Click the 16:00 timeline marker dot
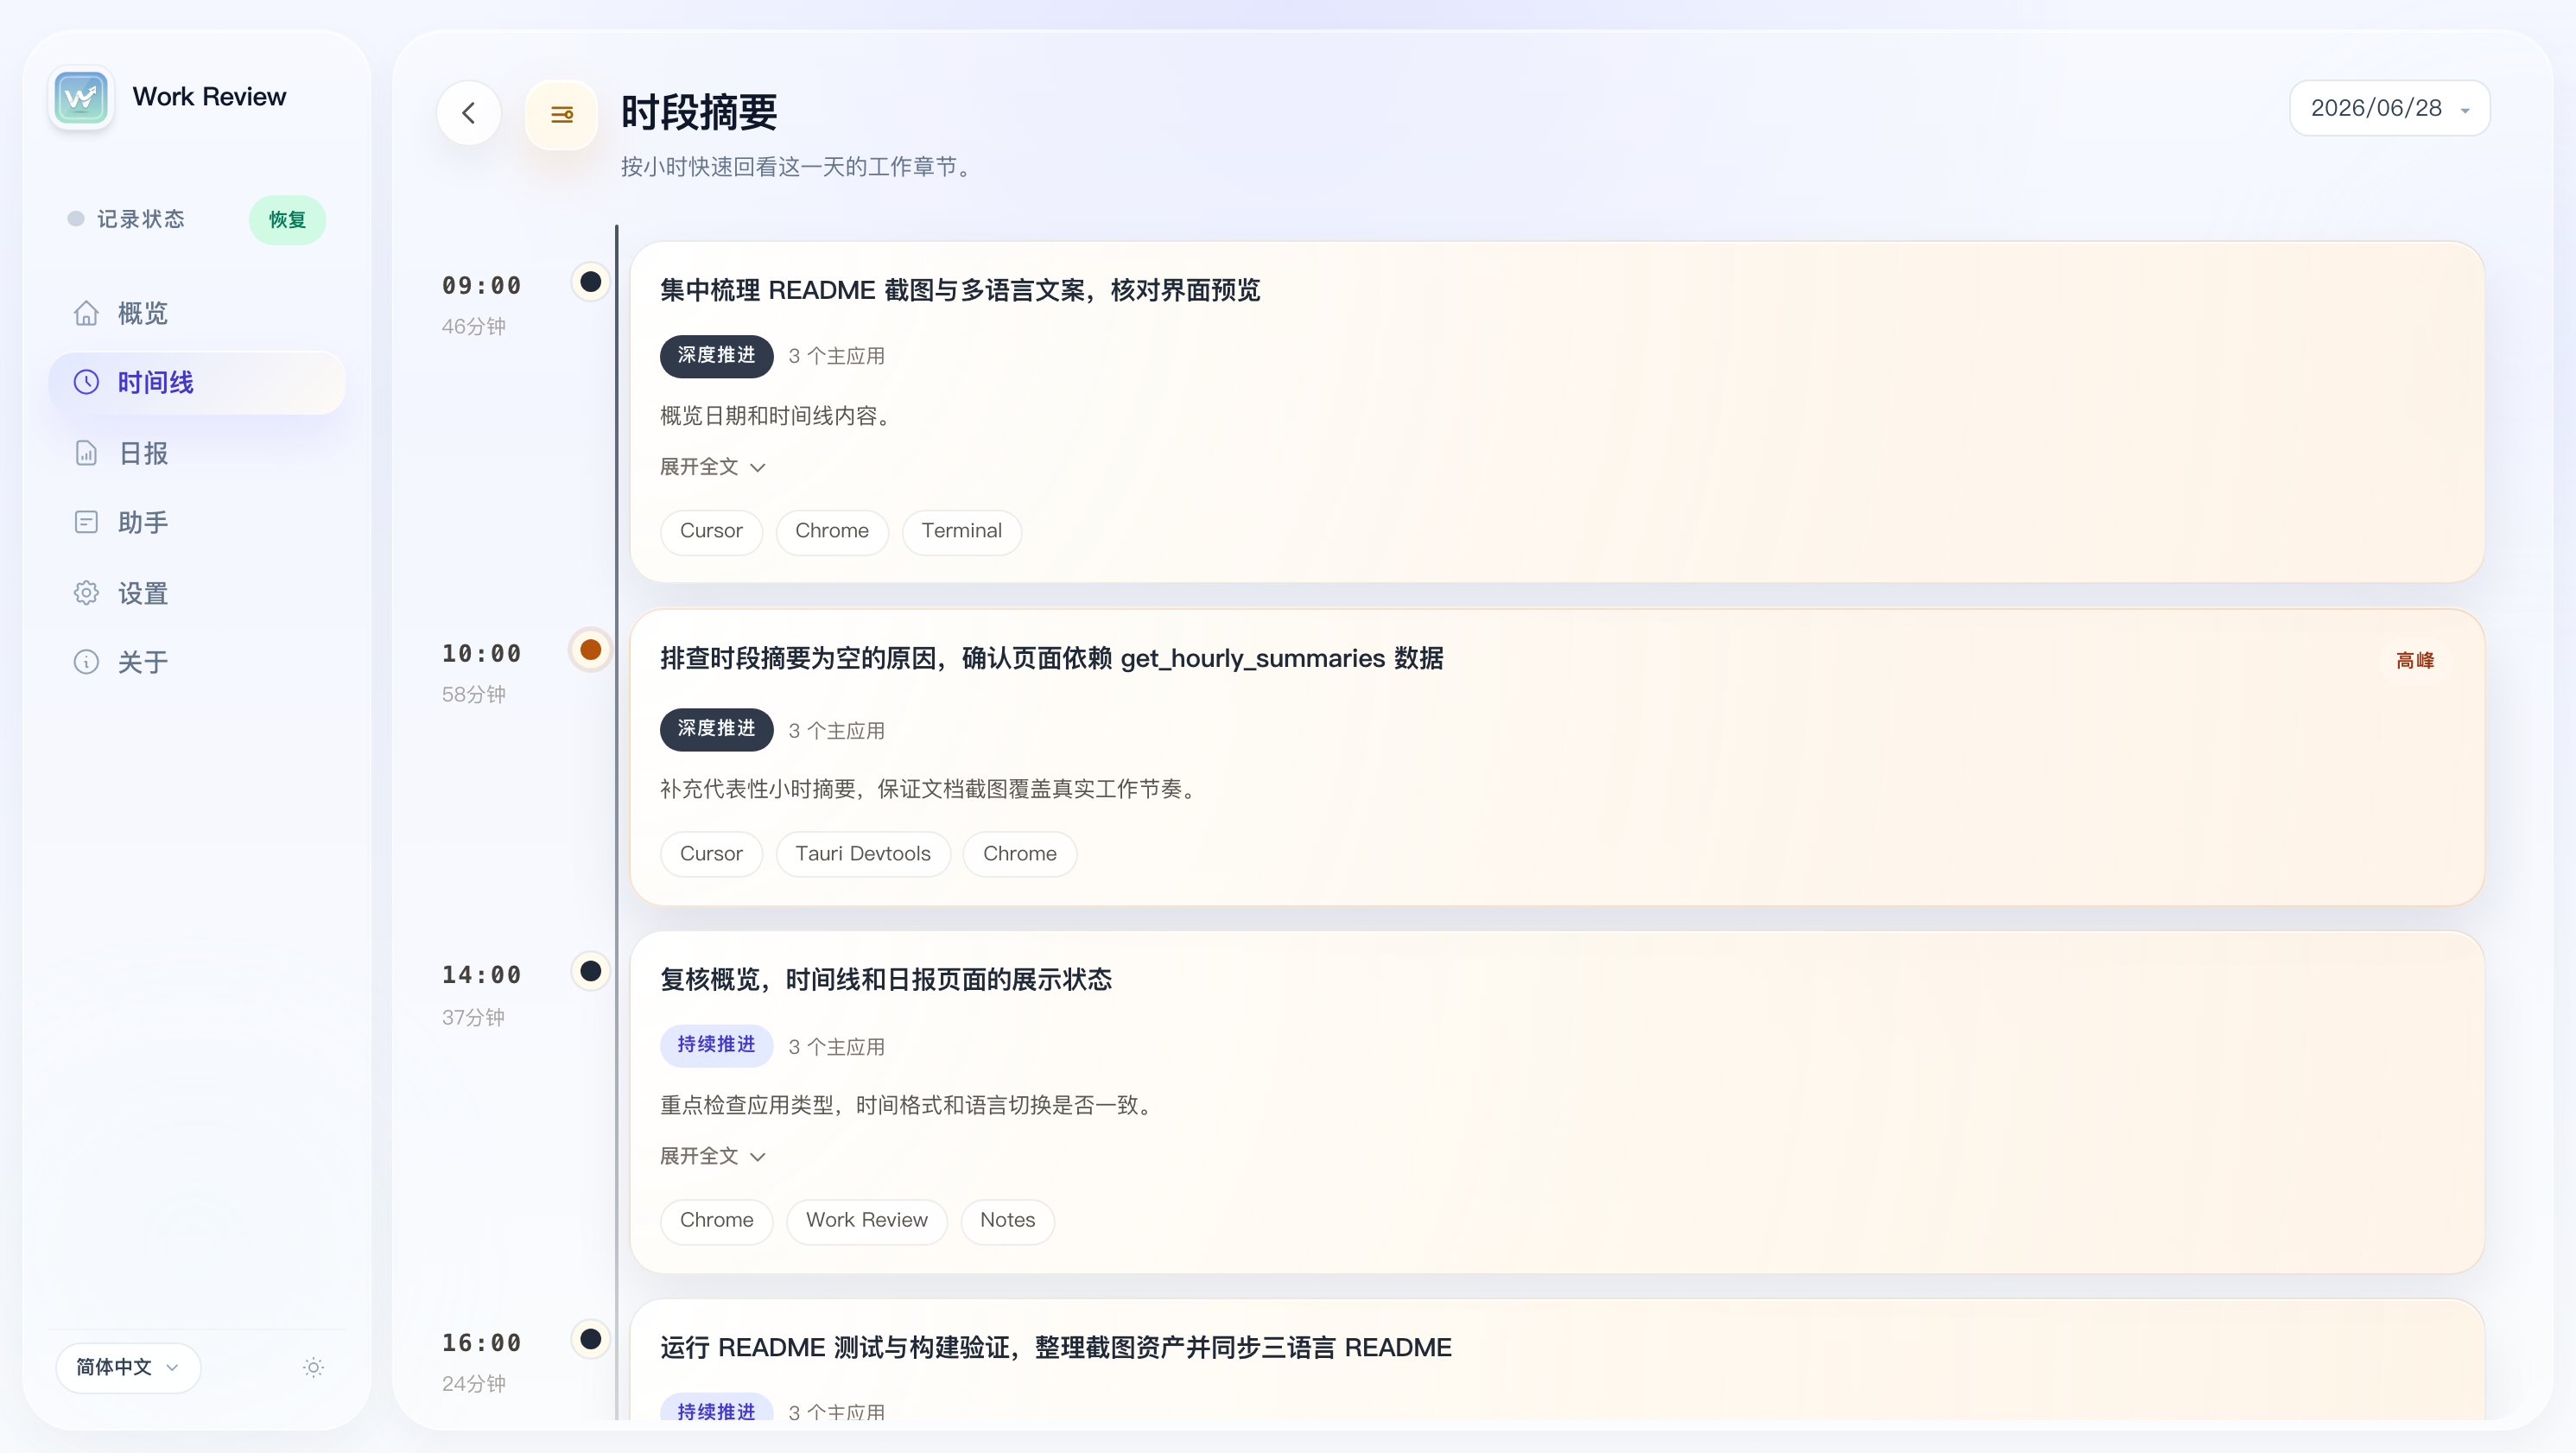This screenshot has width=2576, height=1453. 591,1339
